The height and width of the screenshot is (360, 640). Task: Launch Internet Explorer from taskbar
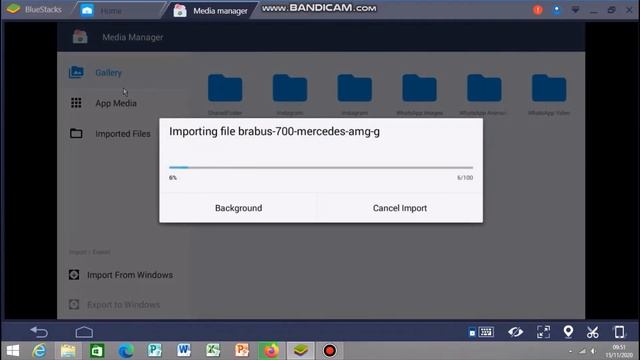[39, 351]
